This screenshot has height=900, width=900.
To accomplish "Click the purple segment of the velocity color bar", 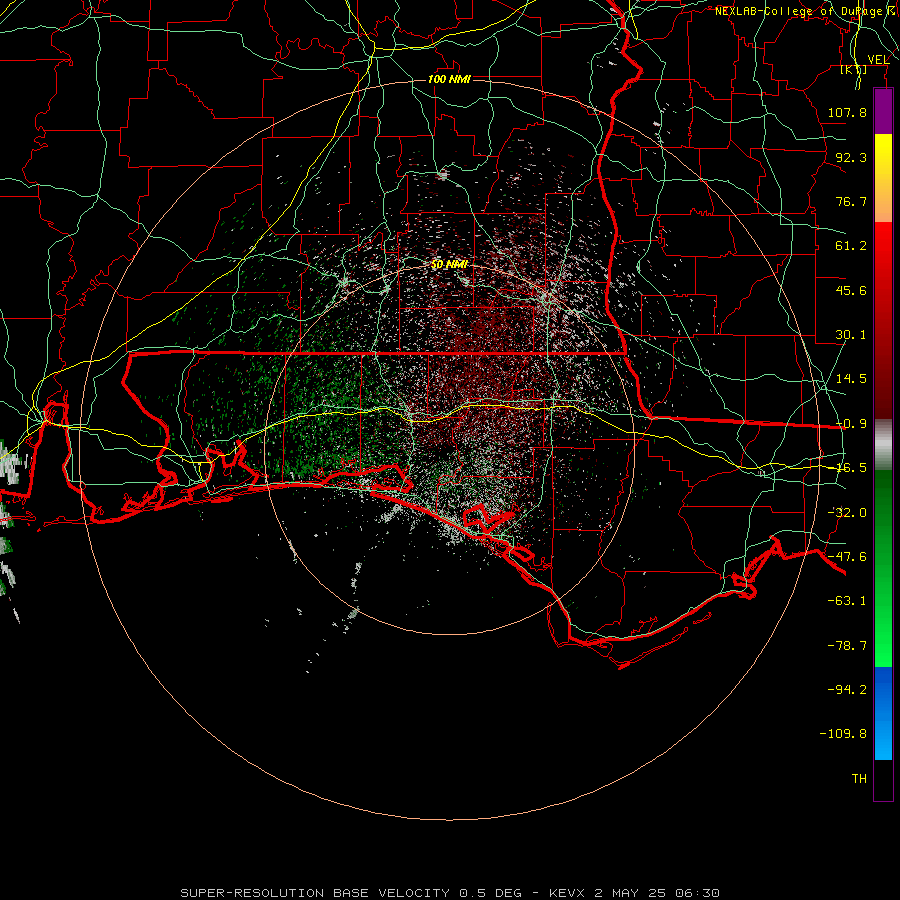I will (883, 111).
